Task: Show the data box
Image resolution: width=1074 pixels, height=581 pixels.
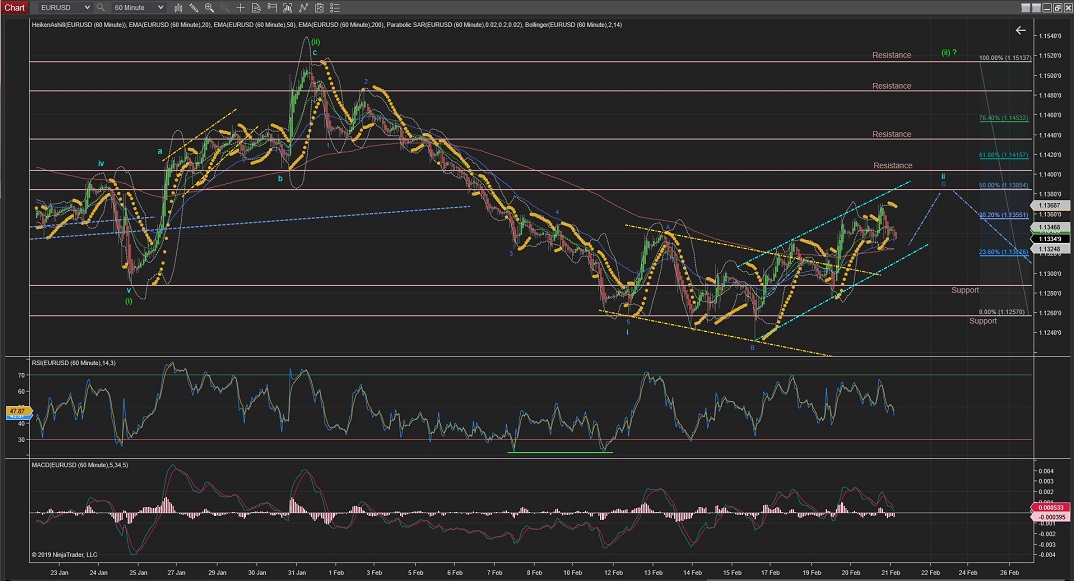Action: pos(255,7)
